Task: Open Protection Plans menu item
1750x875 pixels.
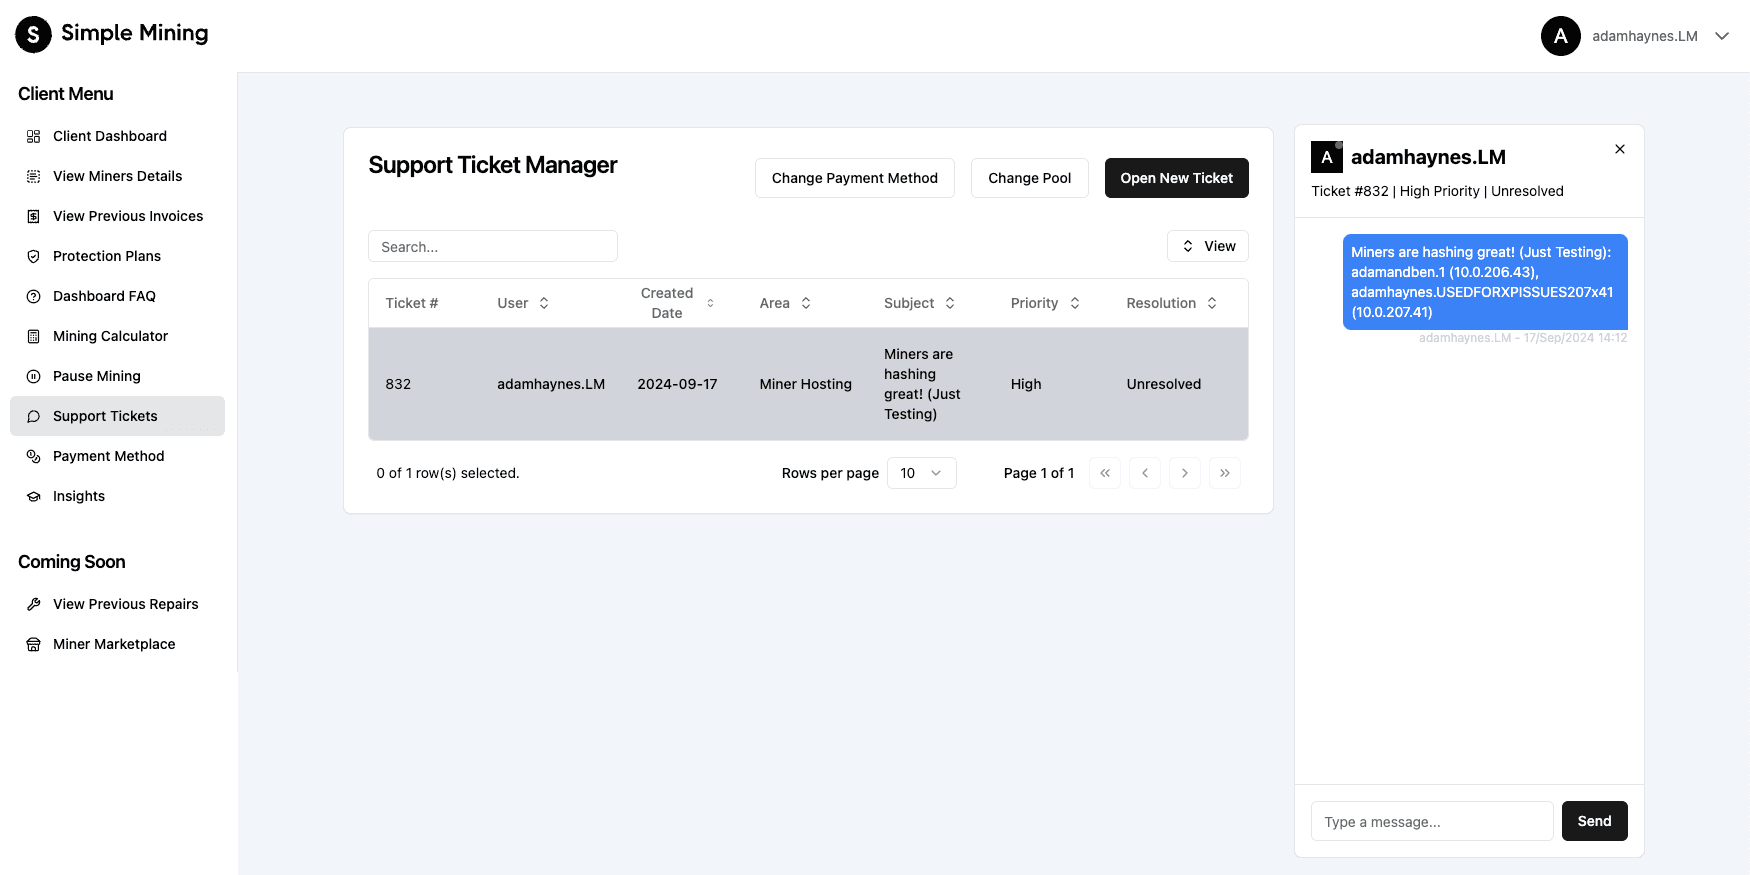Action: coord(117,256)
